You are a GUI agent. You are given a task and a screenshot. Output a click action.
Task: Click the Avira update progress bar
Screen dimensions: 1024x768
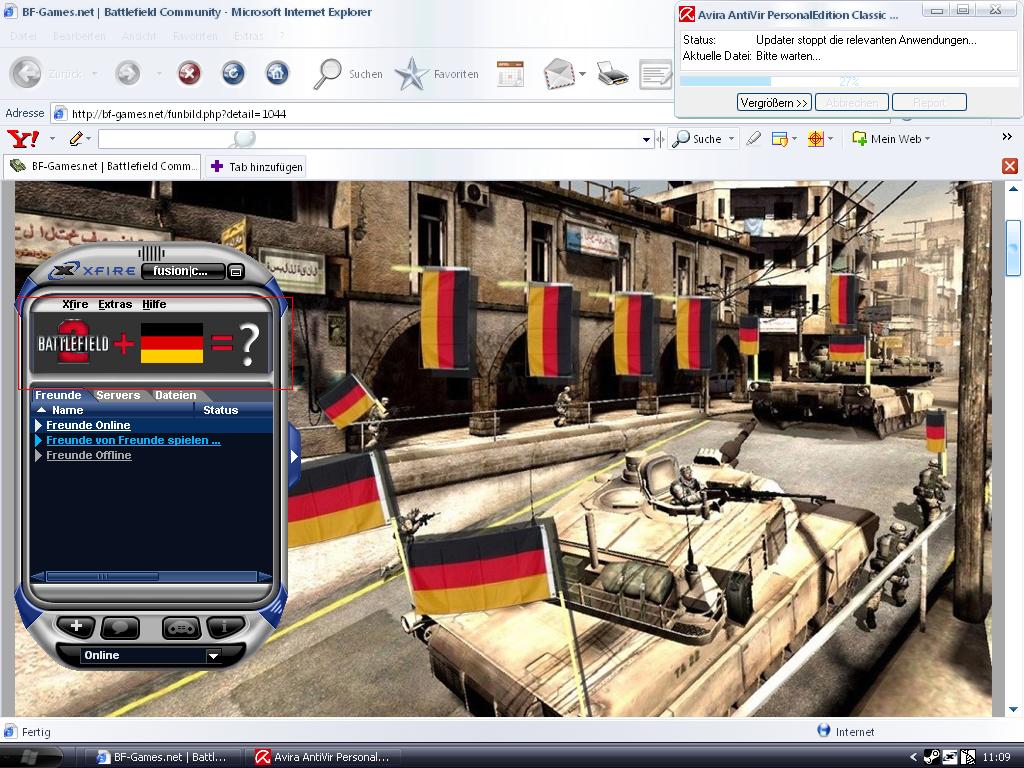[x=849, y=81]
